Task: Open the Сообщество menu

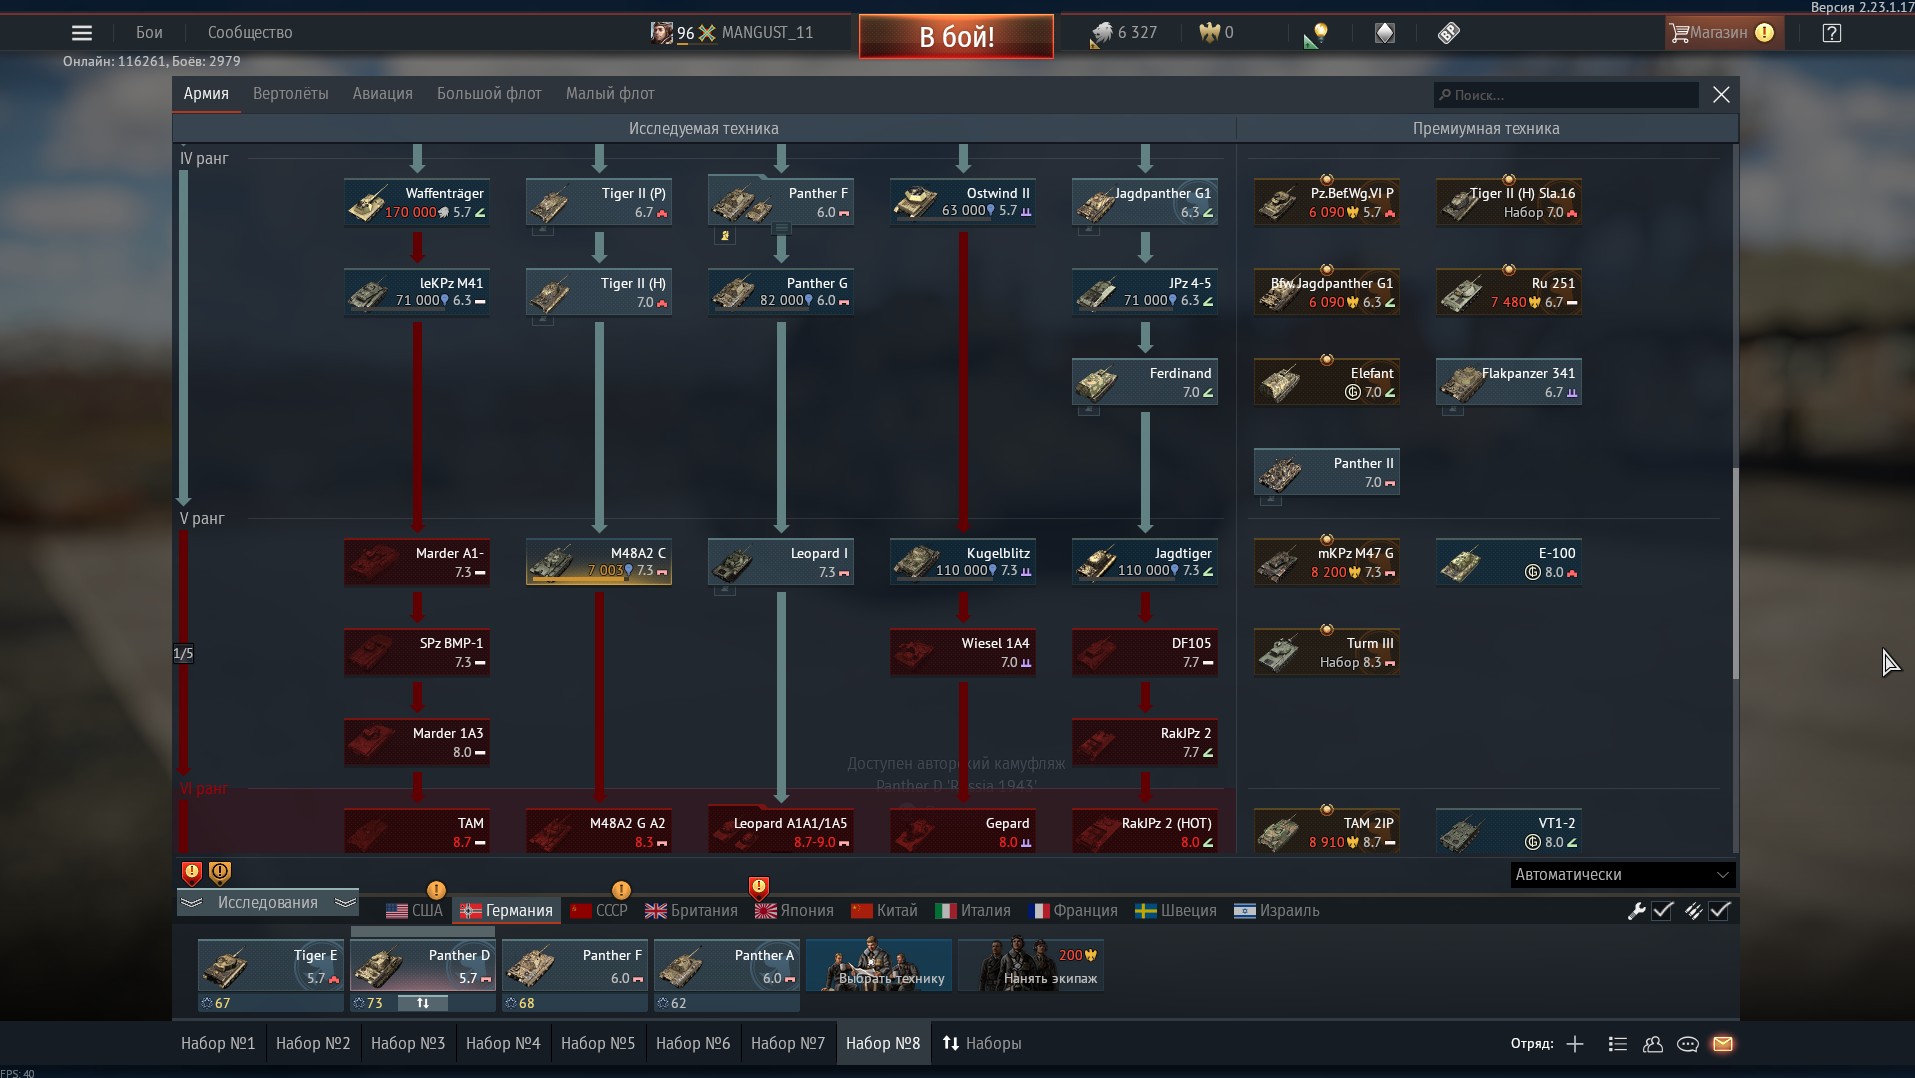Action: (250, 33)
